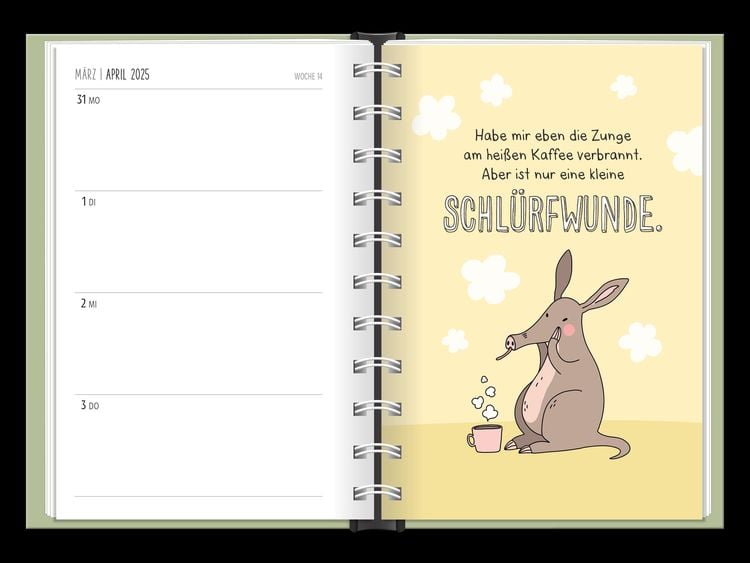Select the "31 MO" day entry

88,100
